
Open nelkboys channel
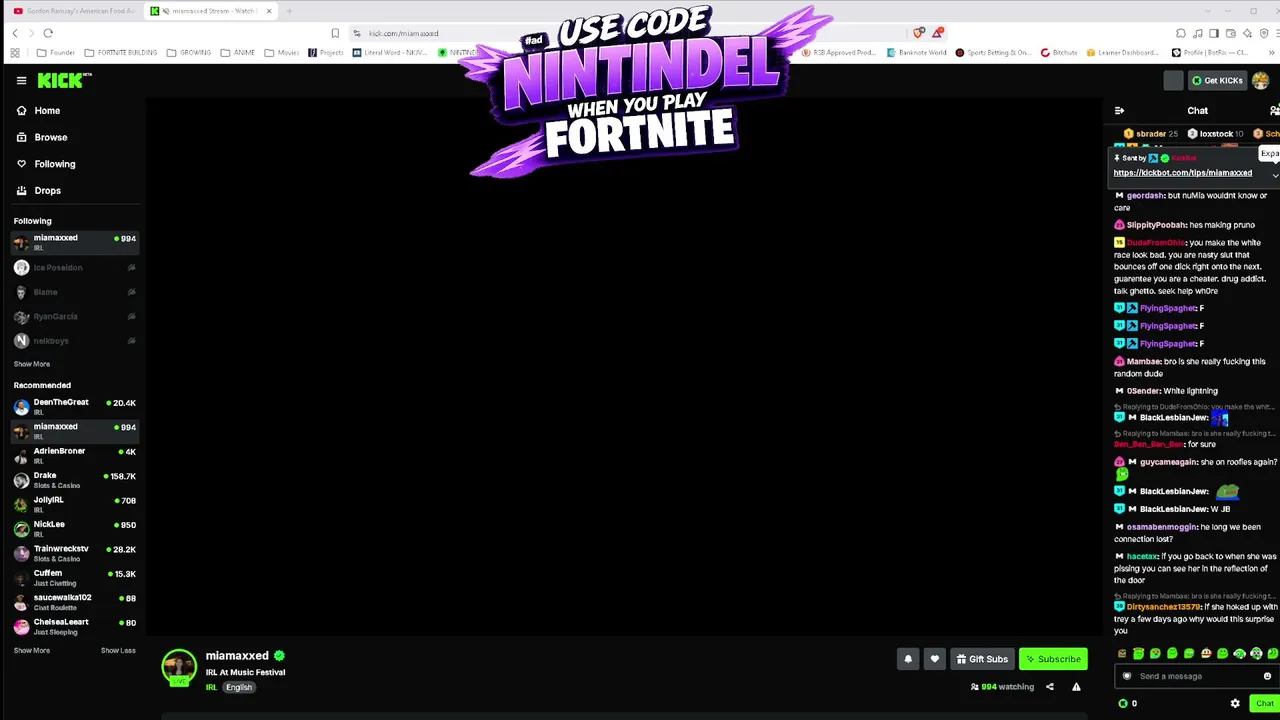click(75, 341)
